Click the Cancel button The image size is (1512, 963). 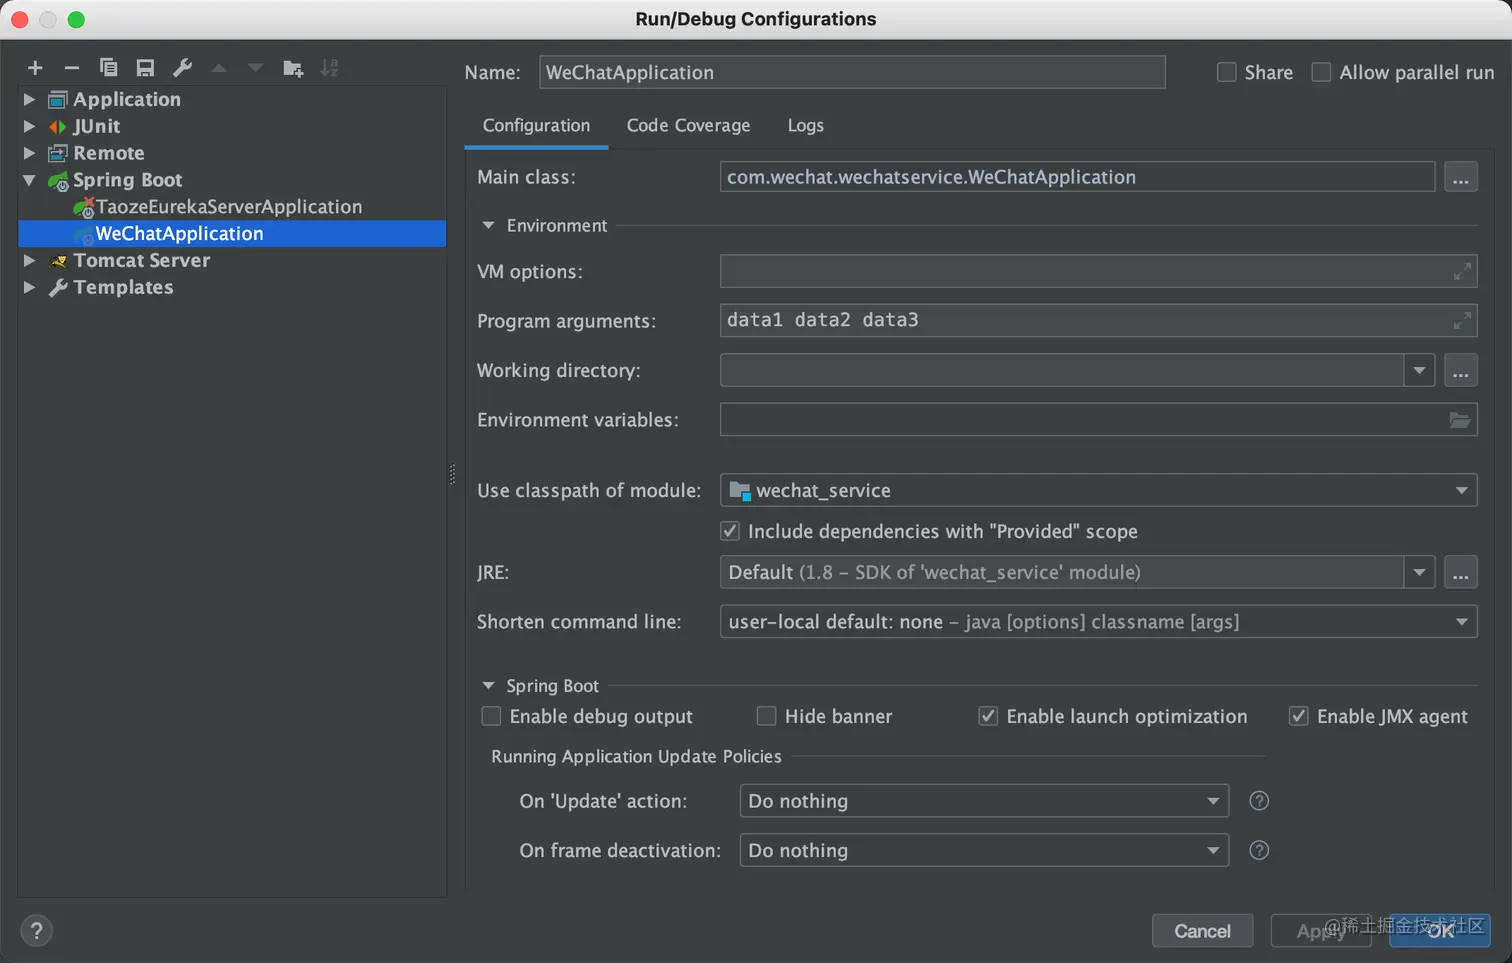click(1202, 931)
